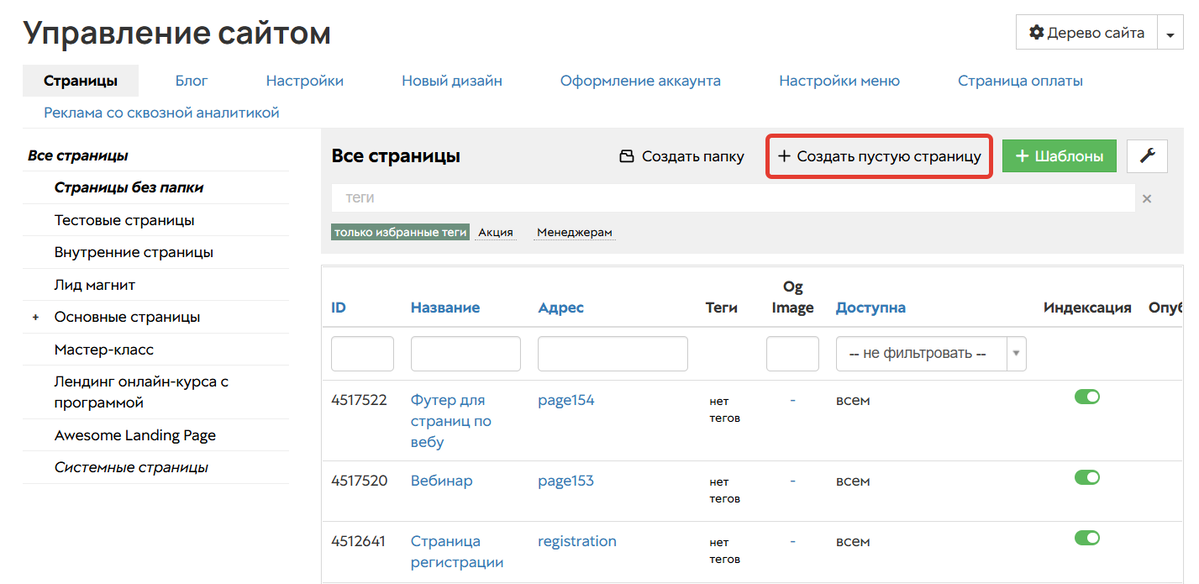The width and height of the screenshot is (1199, 584).
Task: Toggle indexing for Вебинар page
Action: [x=1087, y=477]
